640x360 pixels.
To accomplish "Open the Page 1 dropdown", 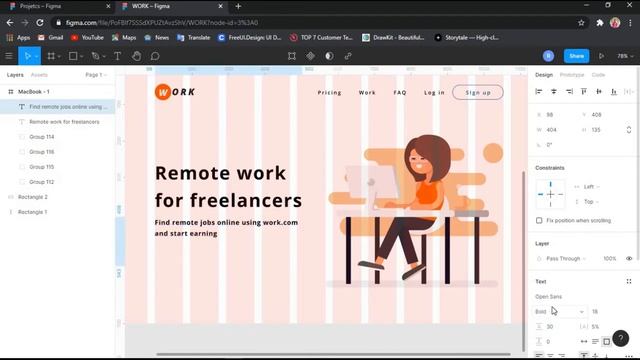I will (x=96, y=75).
